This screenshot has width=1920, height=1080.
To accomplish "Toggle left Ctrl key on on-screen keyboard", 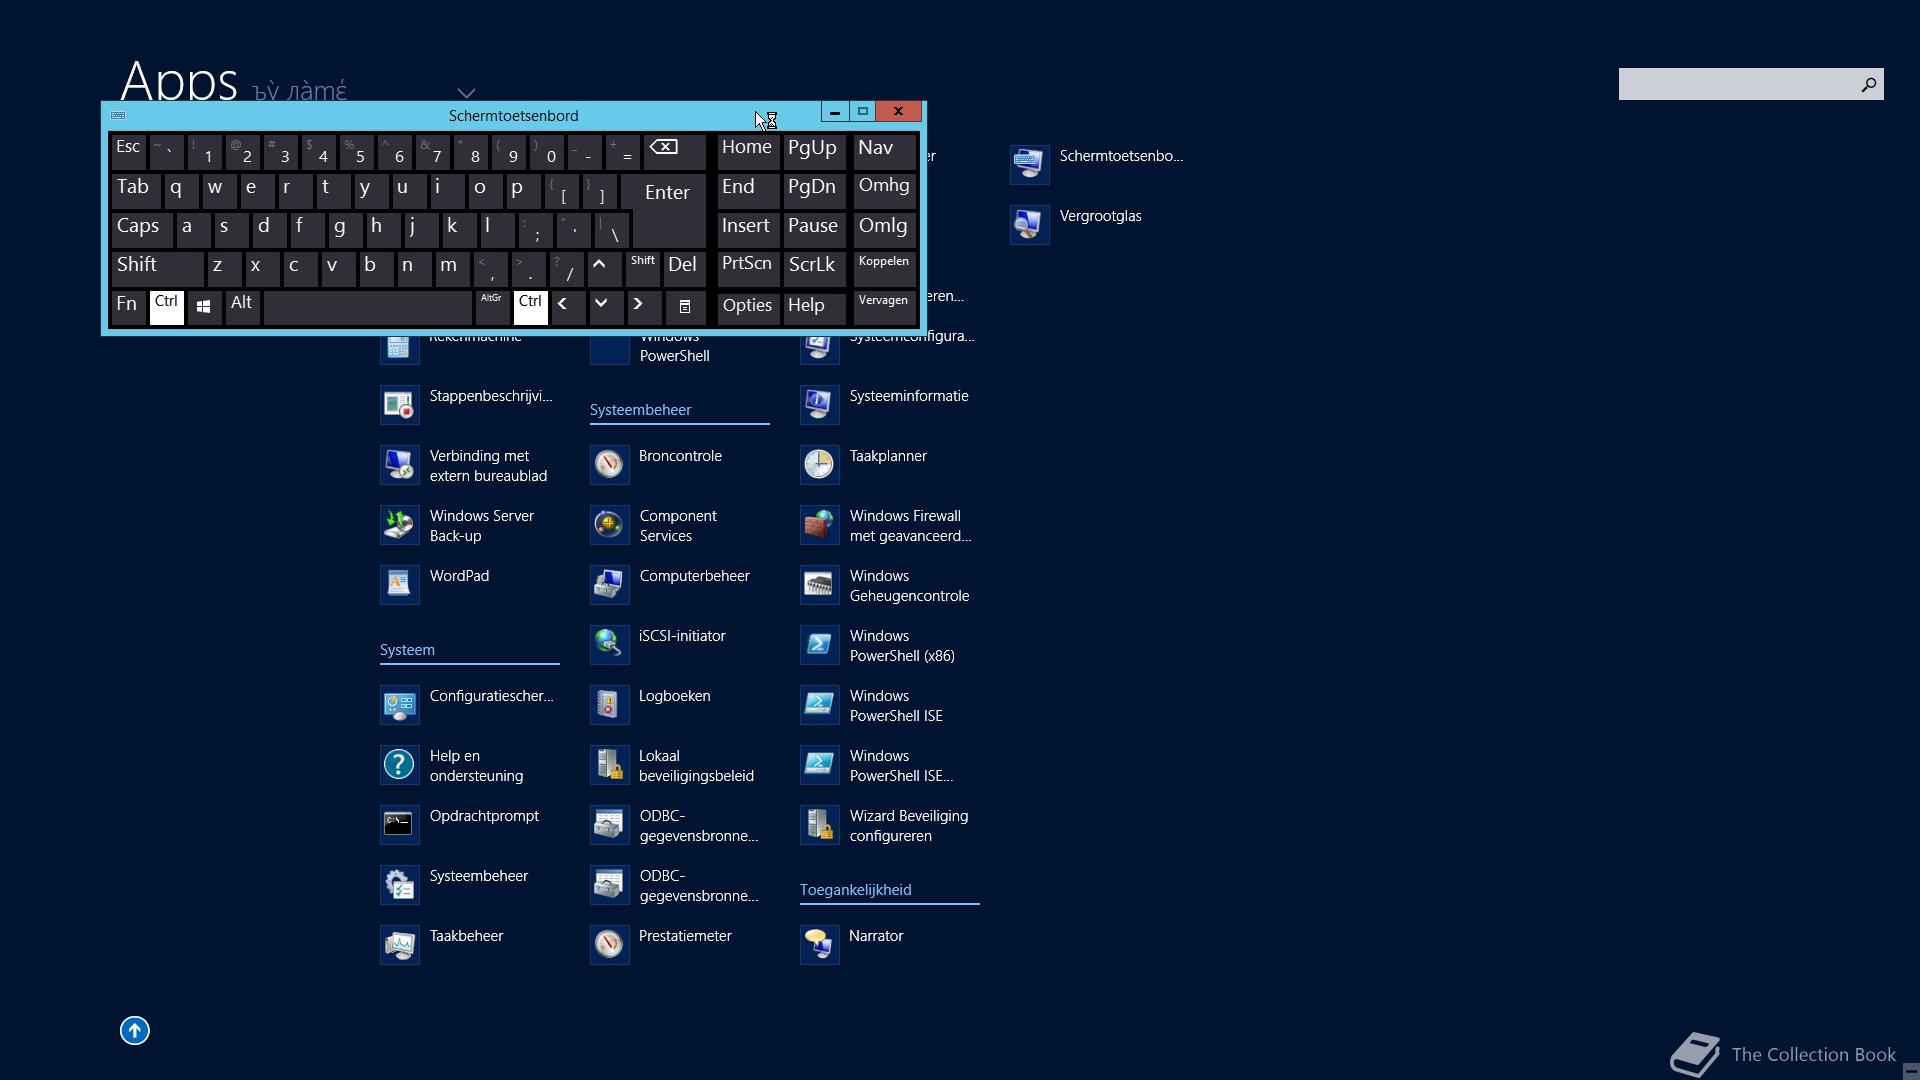I will click(x=166, y=307).
